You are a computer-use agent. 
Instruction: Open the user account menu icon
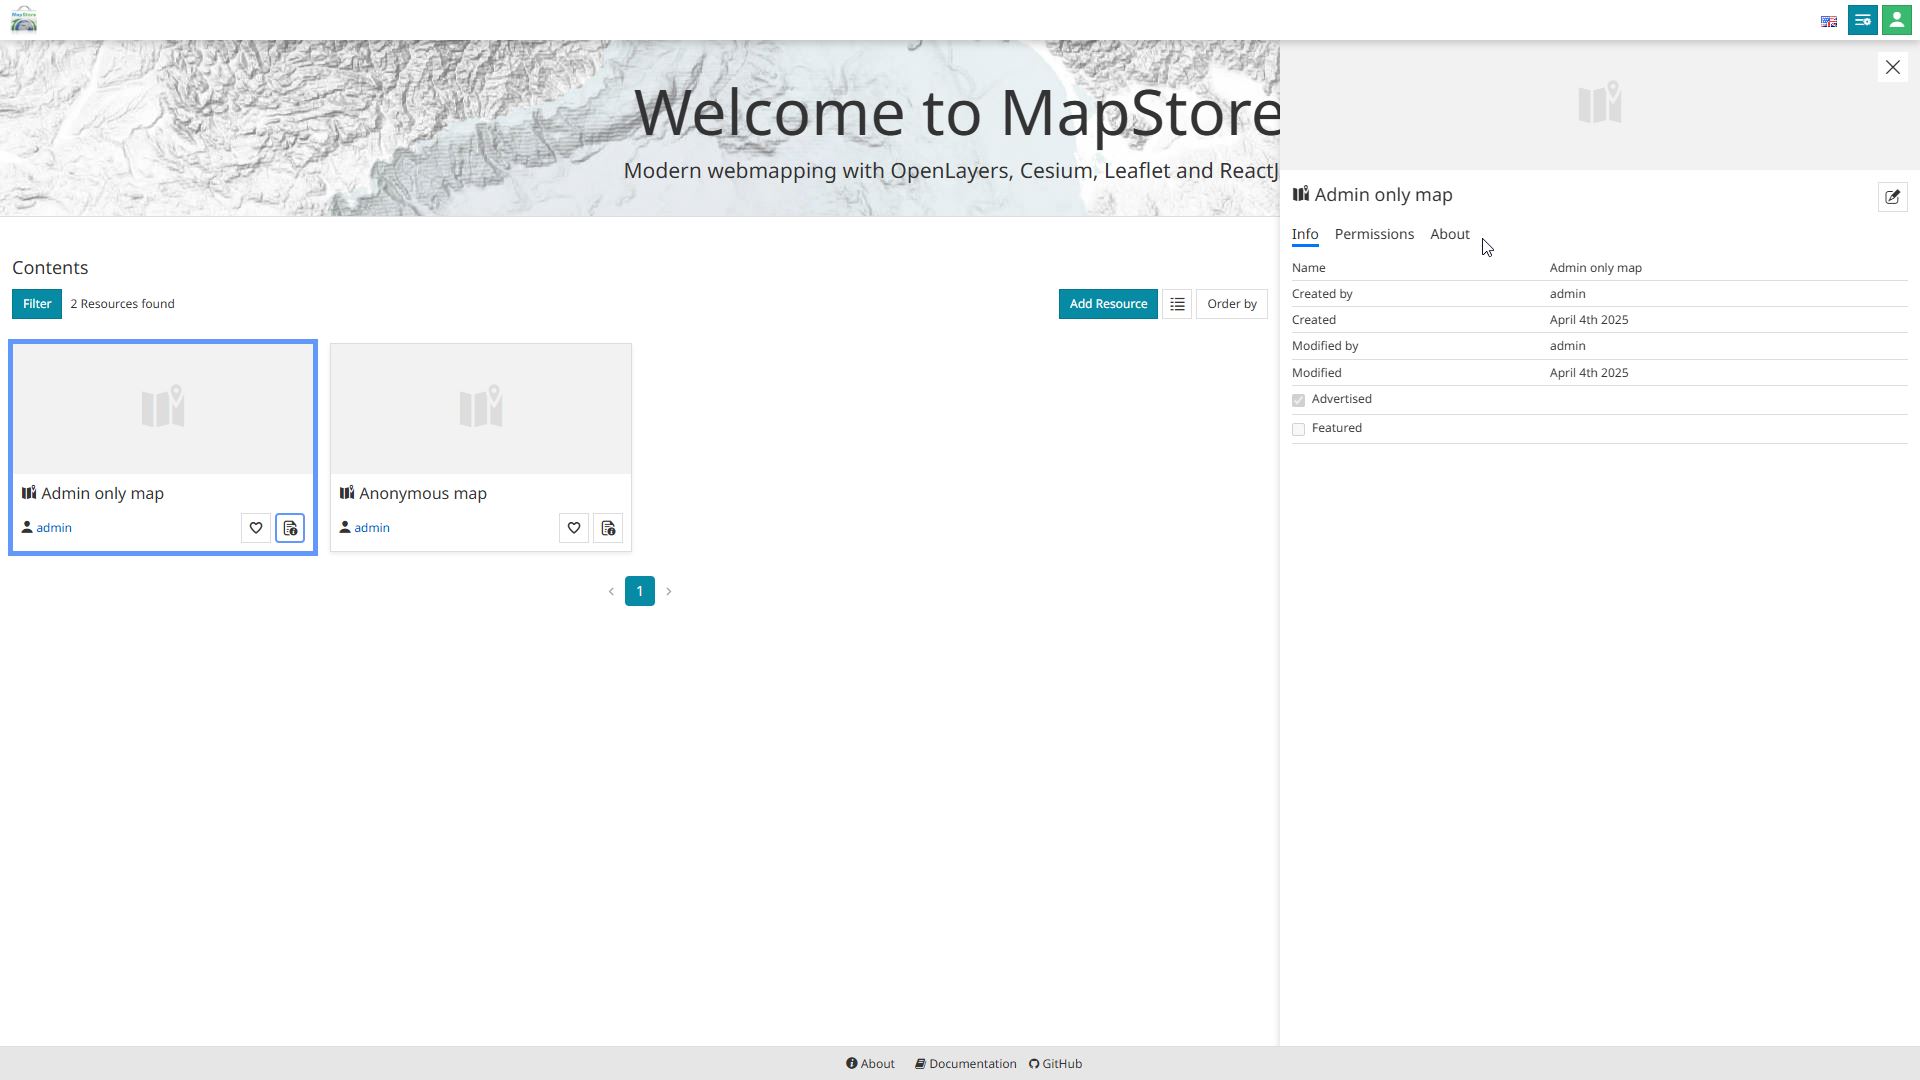coord(1897,20)
